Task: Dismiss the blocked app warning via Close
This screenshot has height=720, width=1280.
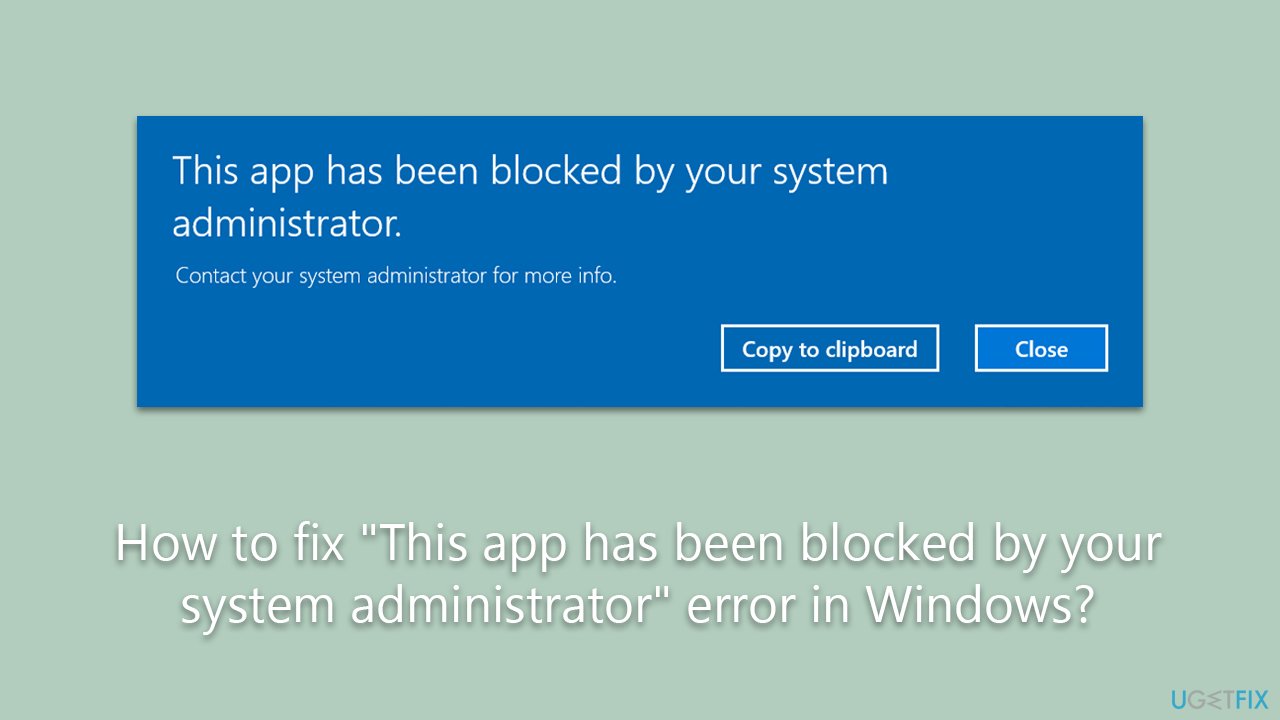Action: pyautogui.click(x=1041, y=348)
